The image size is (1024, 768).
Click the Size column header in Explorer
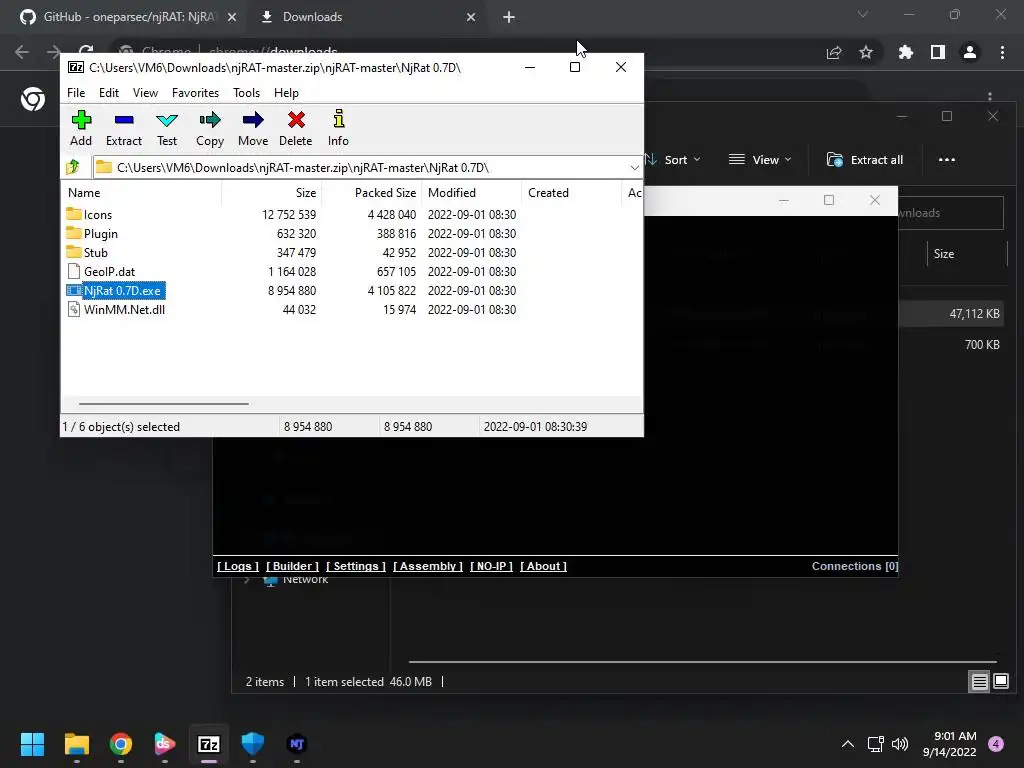(944, 254)
